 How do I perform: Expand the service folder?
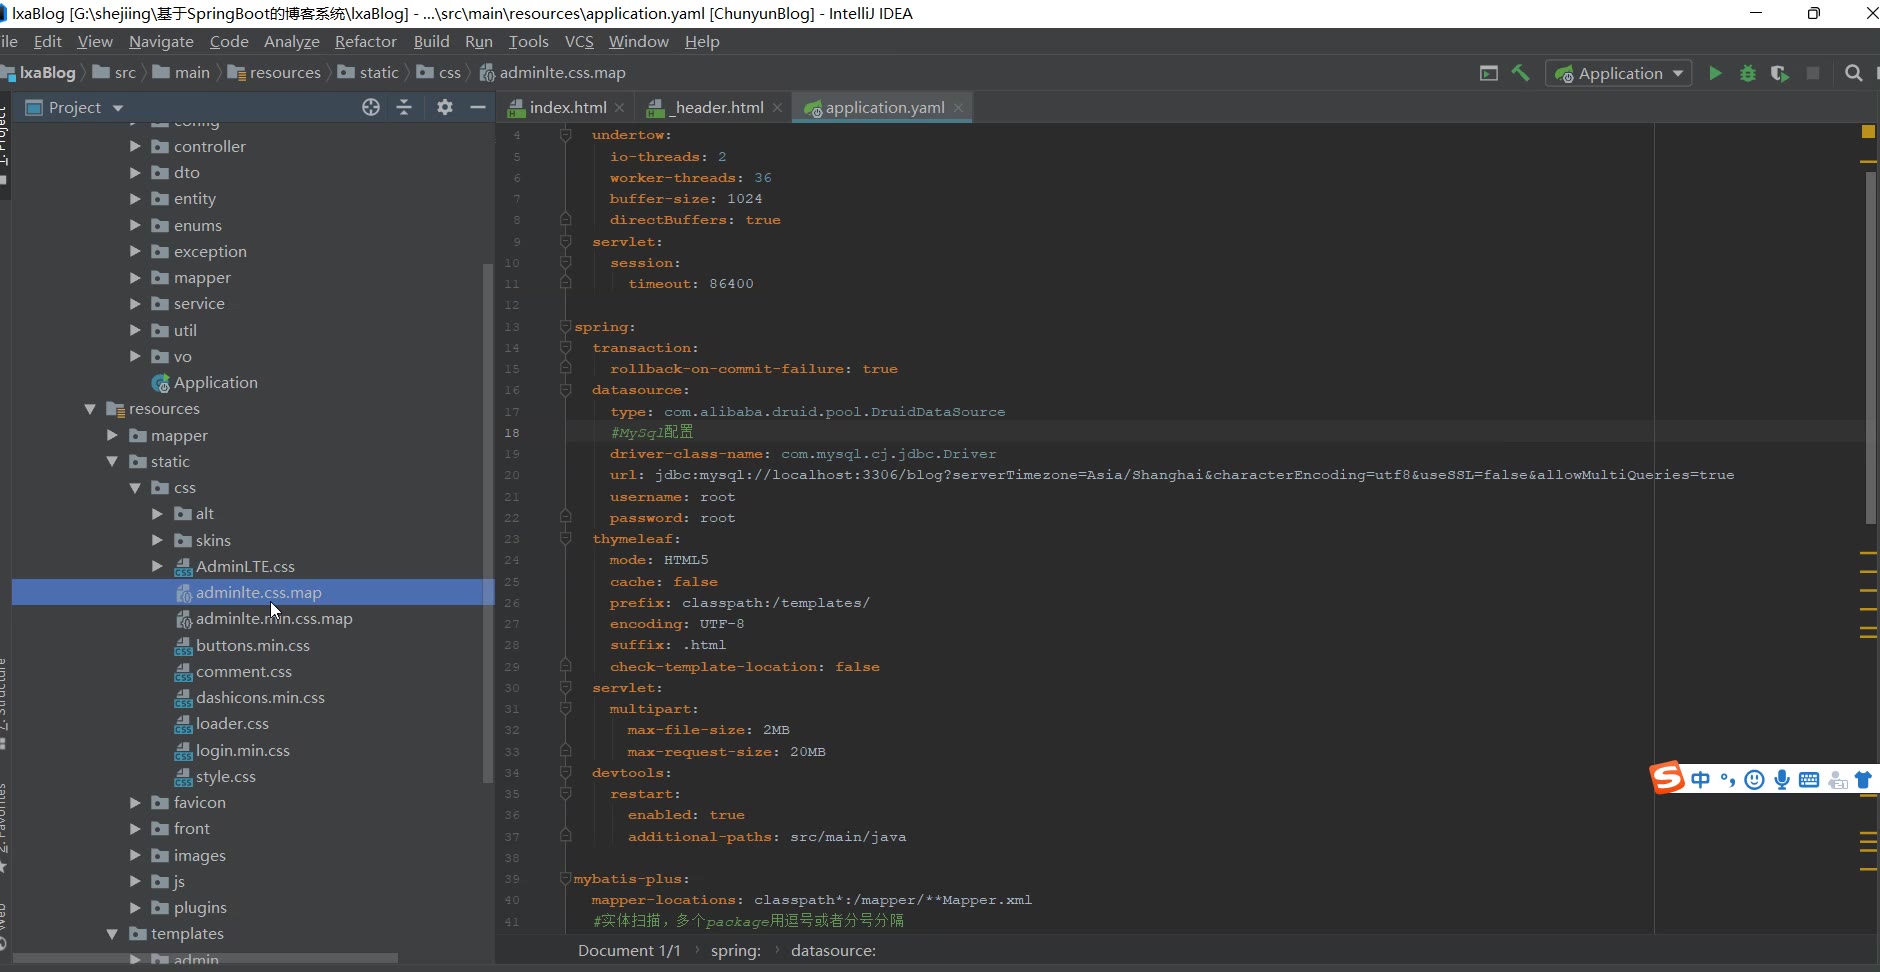click(135, 304)
